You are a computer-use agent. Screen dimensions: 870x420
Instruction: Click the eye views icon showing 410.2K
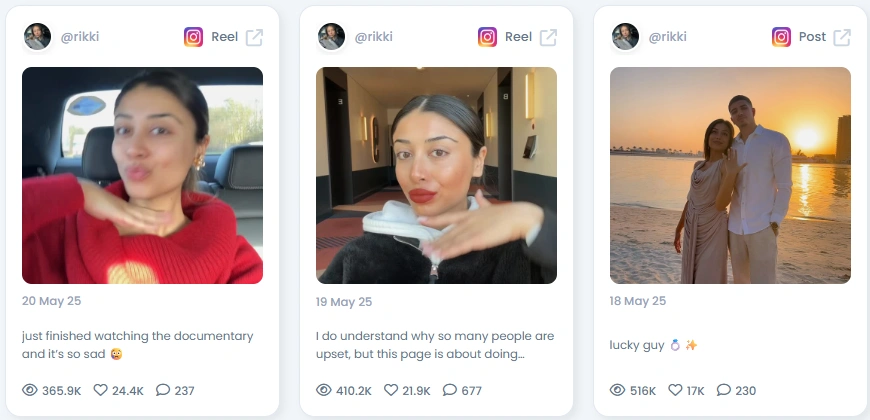[x=323, y=390]
